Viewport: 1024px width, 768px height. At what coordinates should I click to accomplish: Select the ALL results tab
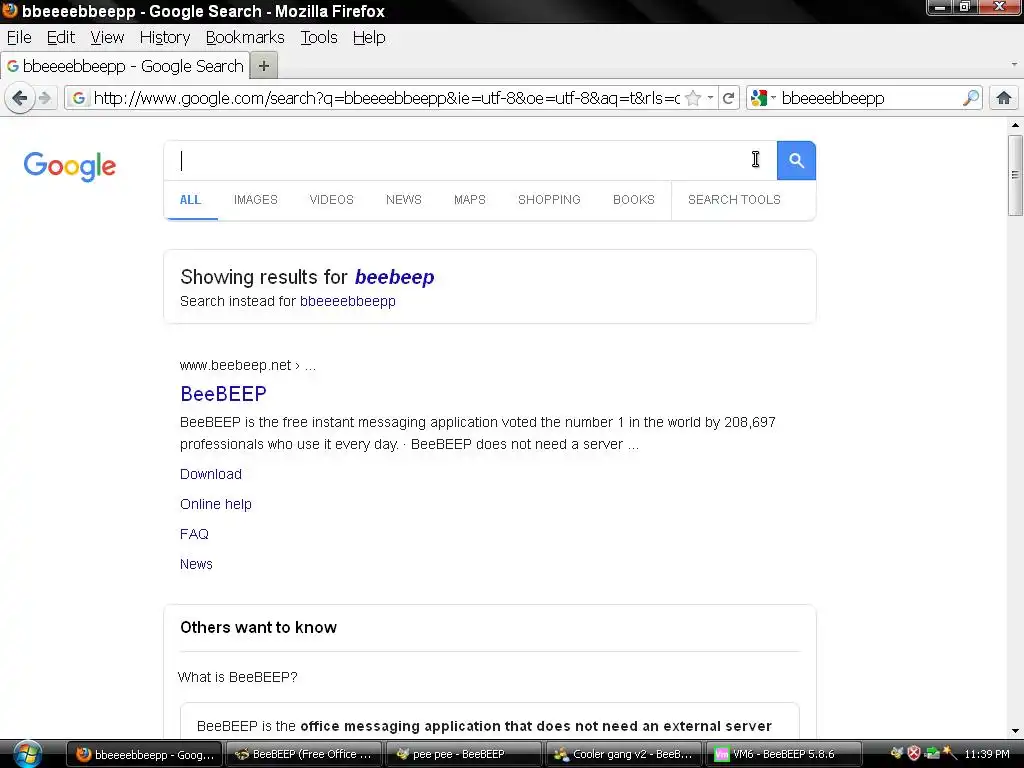pos(190,200)
